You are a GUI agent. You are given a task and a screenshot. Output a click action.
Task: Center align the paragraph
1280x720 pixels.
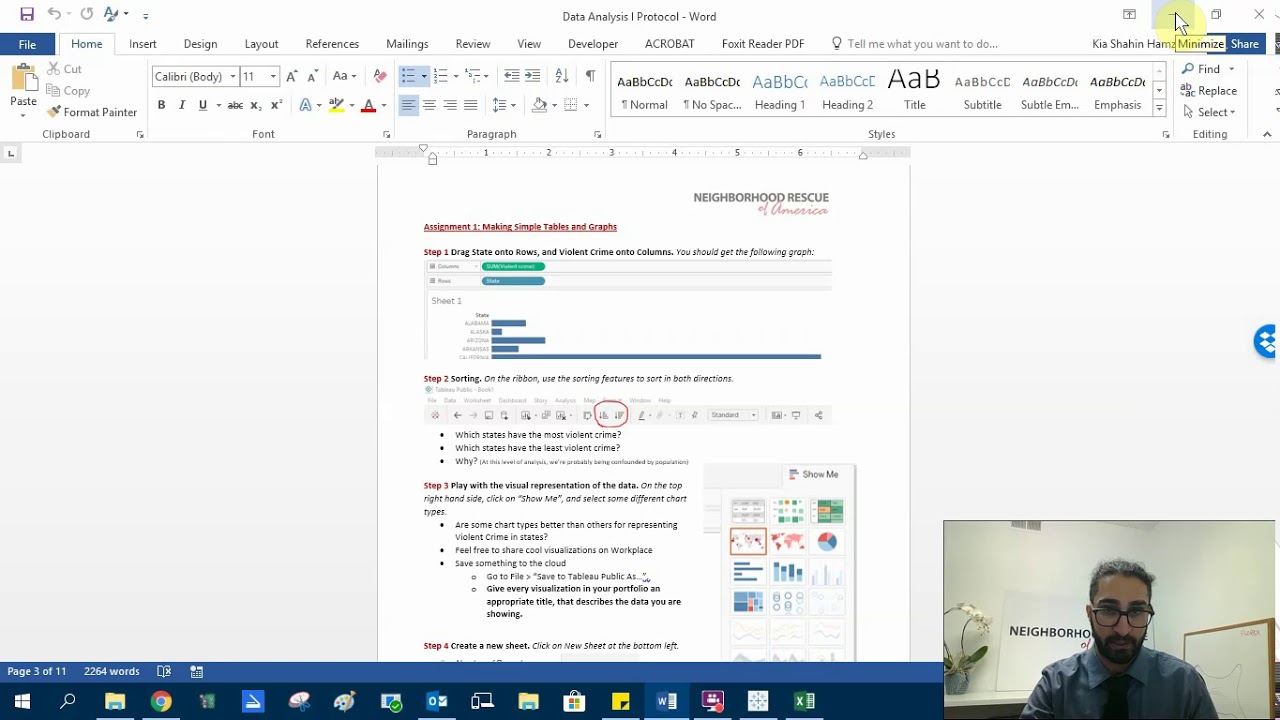(x=429, y=105)
